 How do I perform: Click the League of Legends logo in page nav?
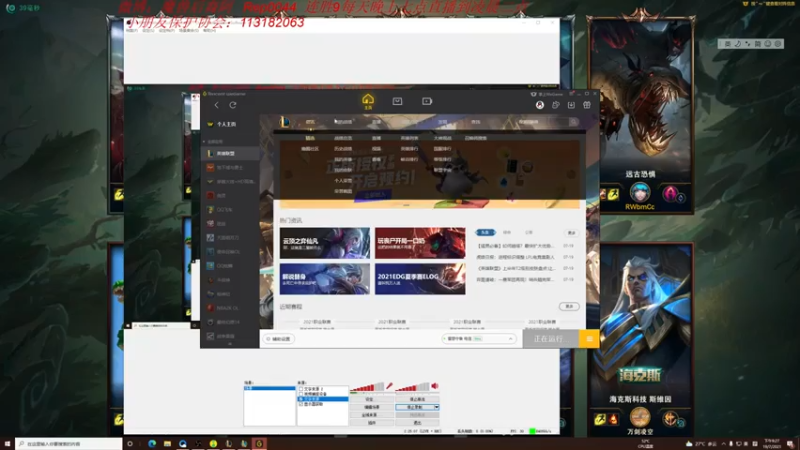click(x=285, y=121)
